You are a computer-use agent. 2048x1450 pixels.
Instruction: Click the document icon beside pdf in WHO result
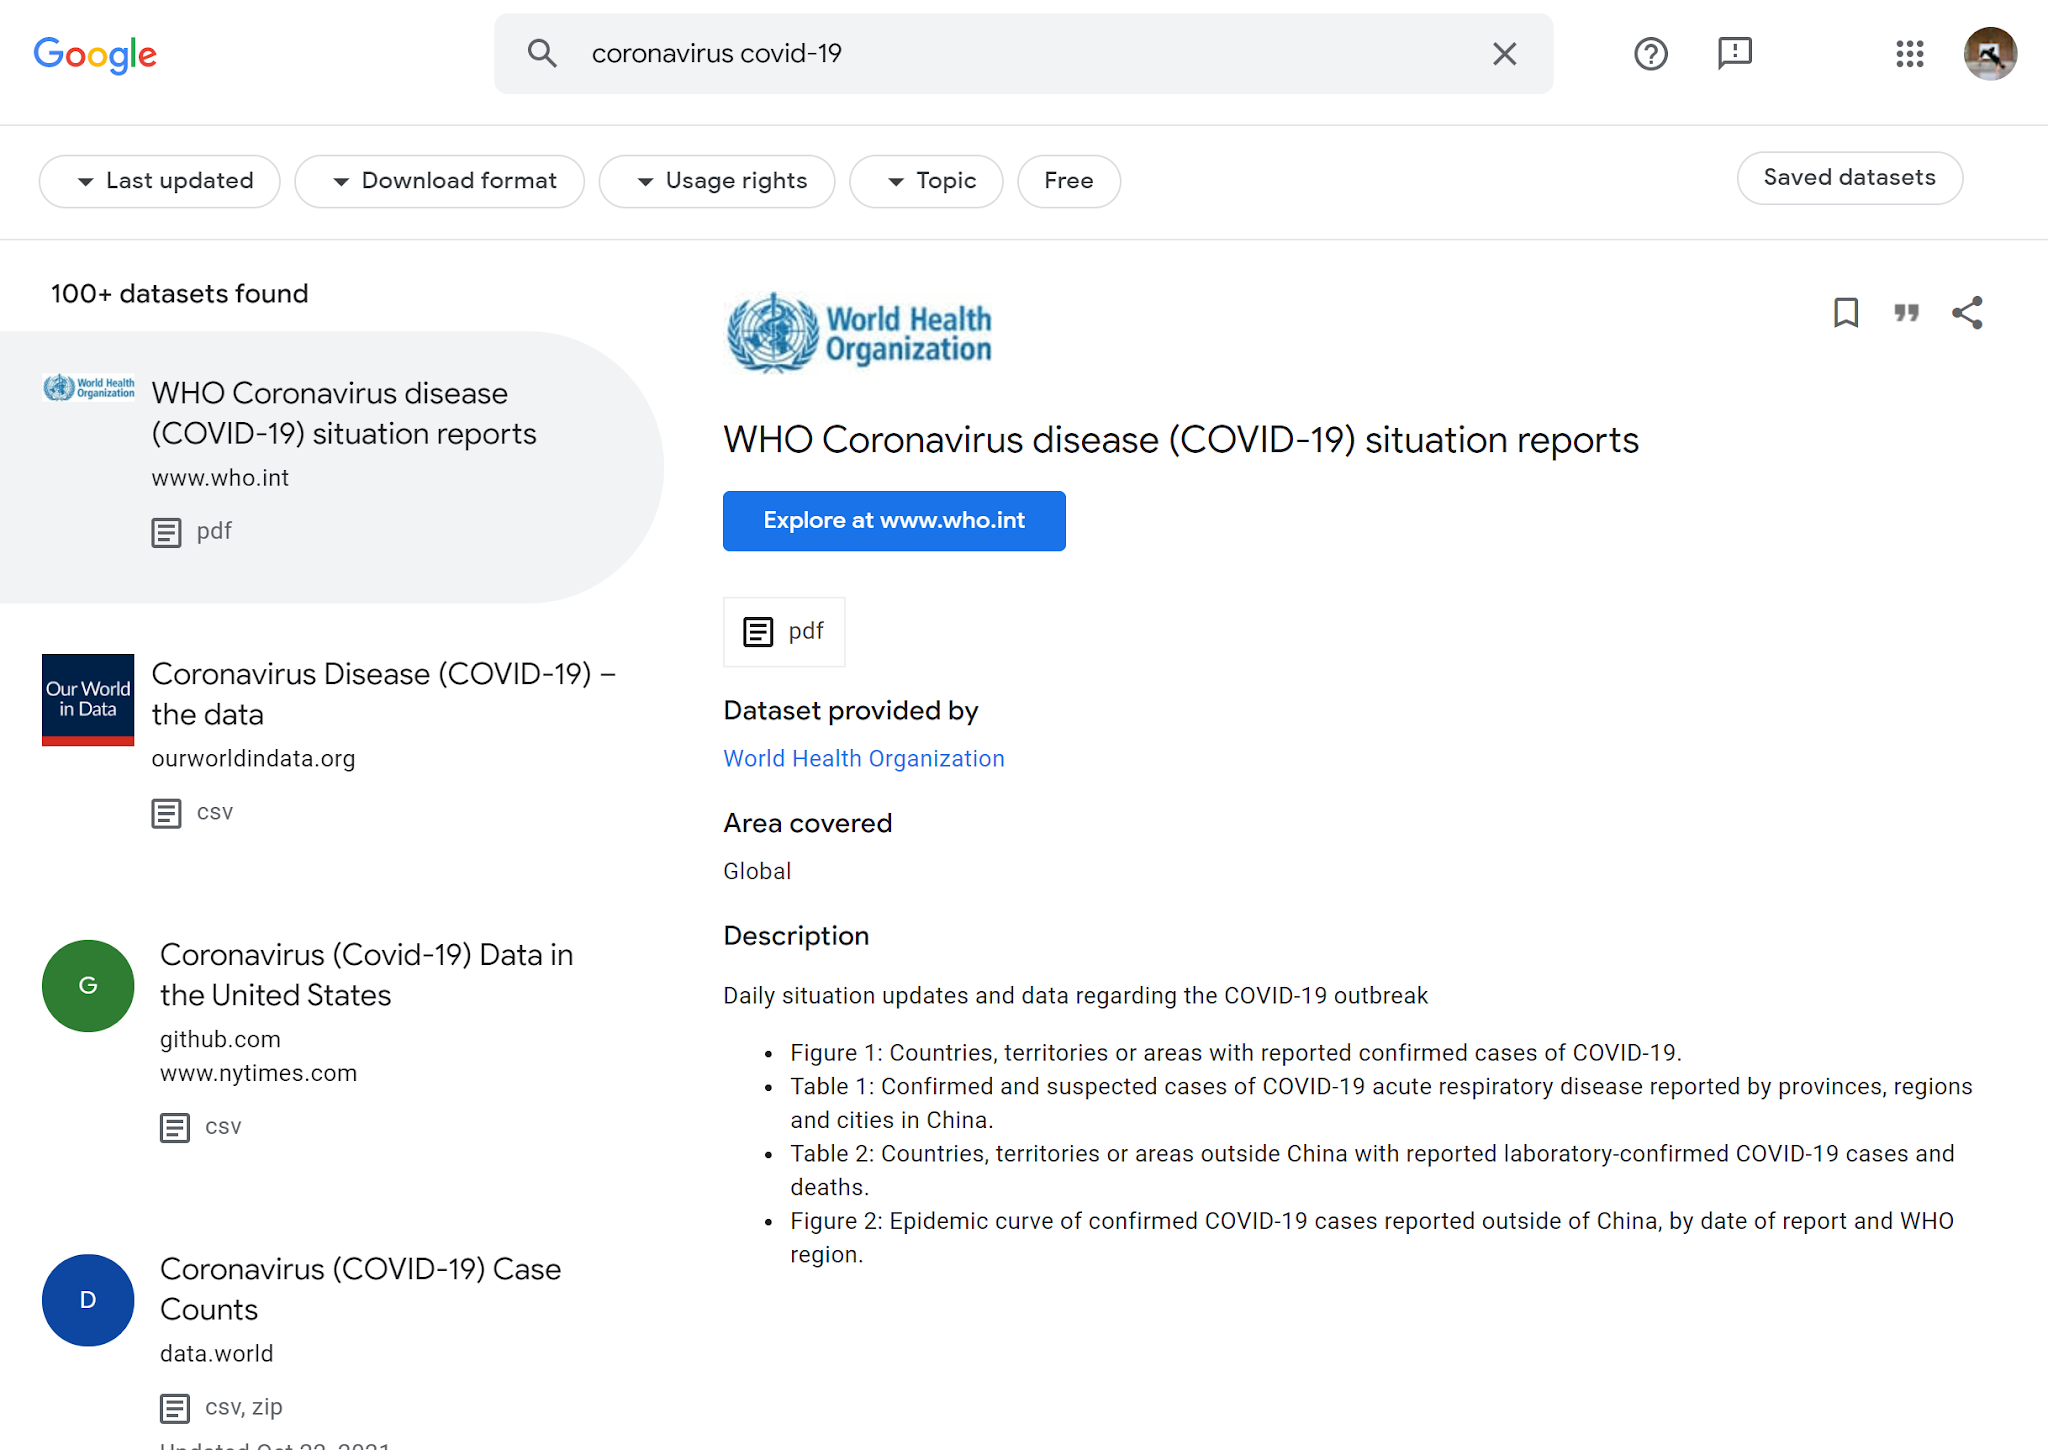[166, 532]
